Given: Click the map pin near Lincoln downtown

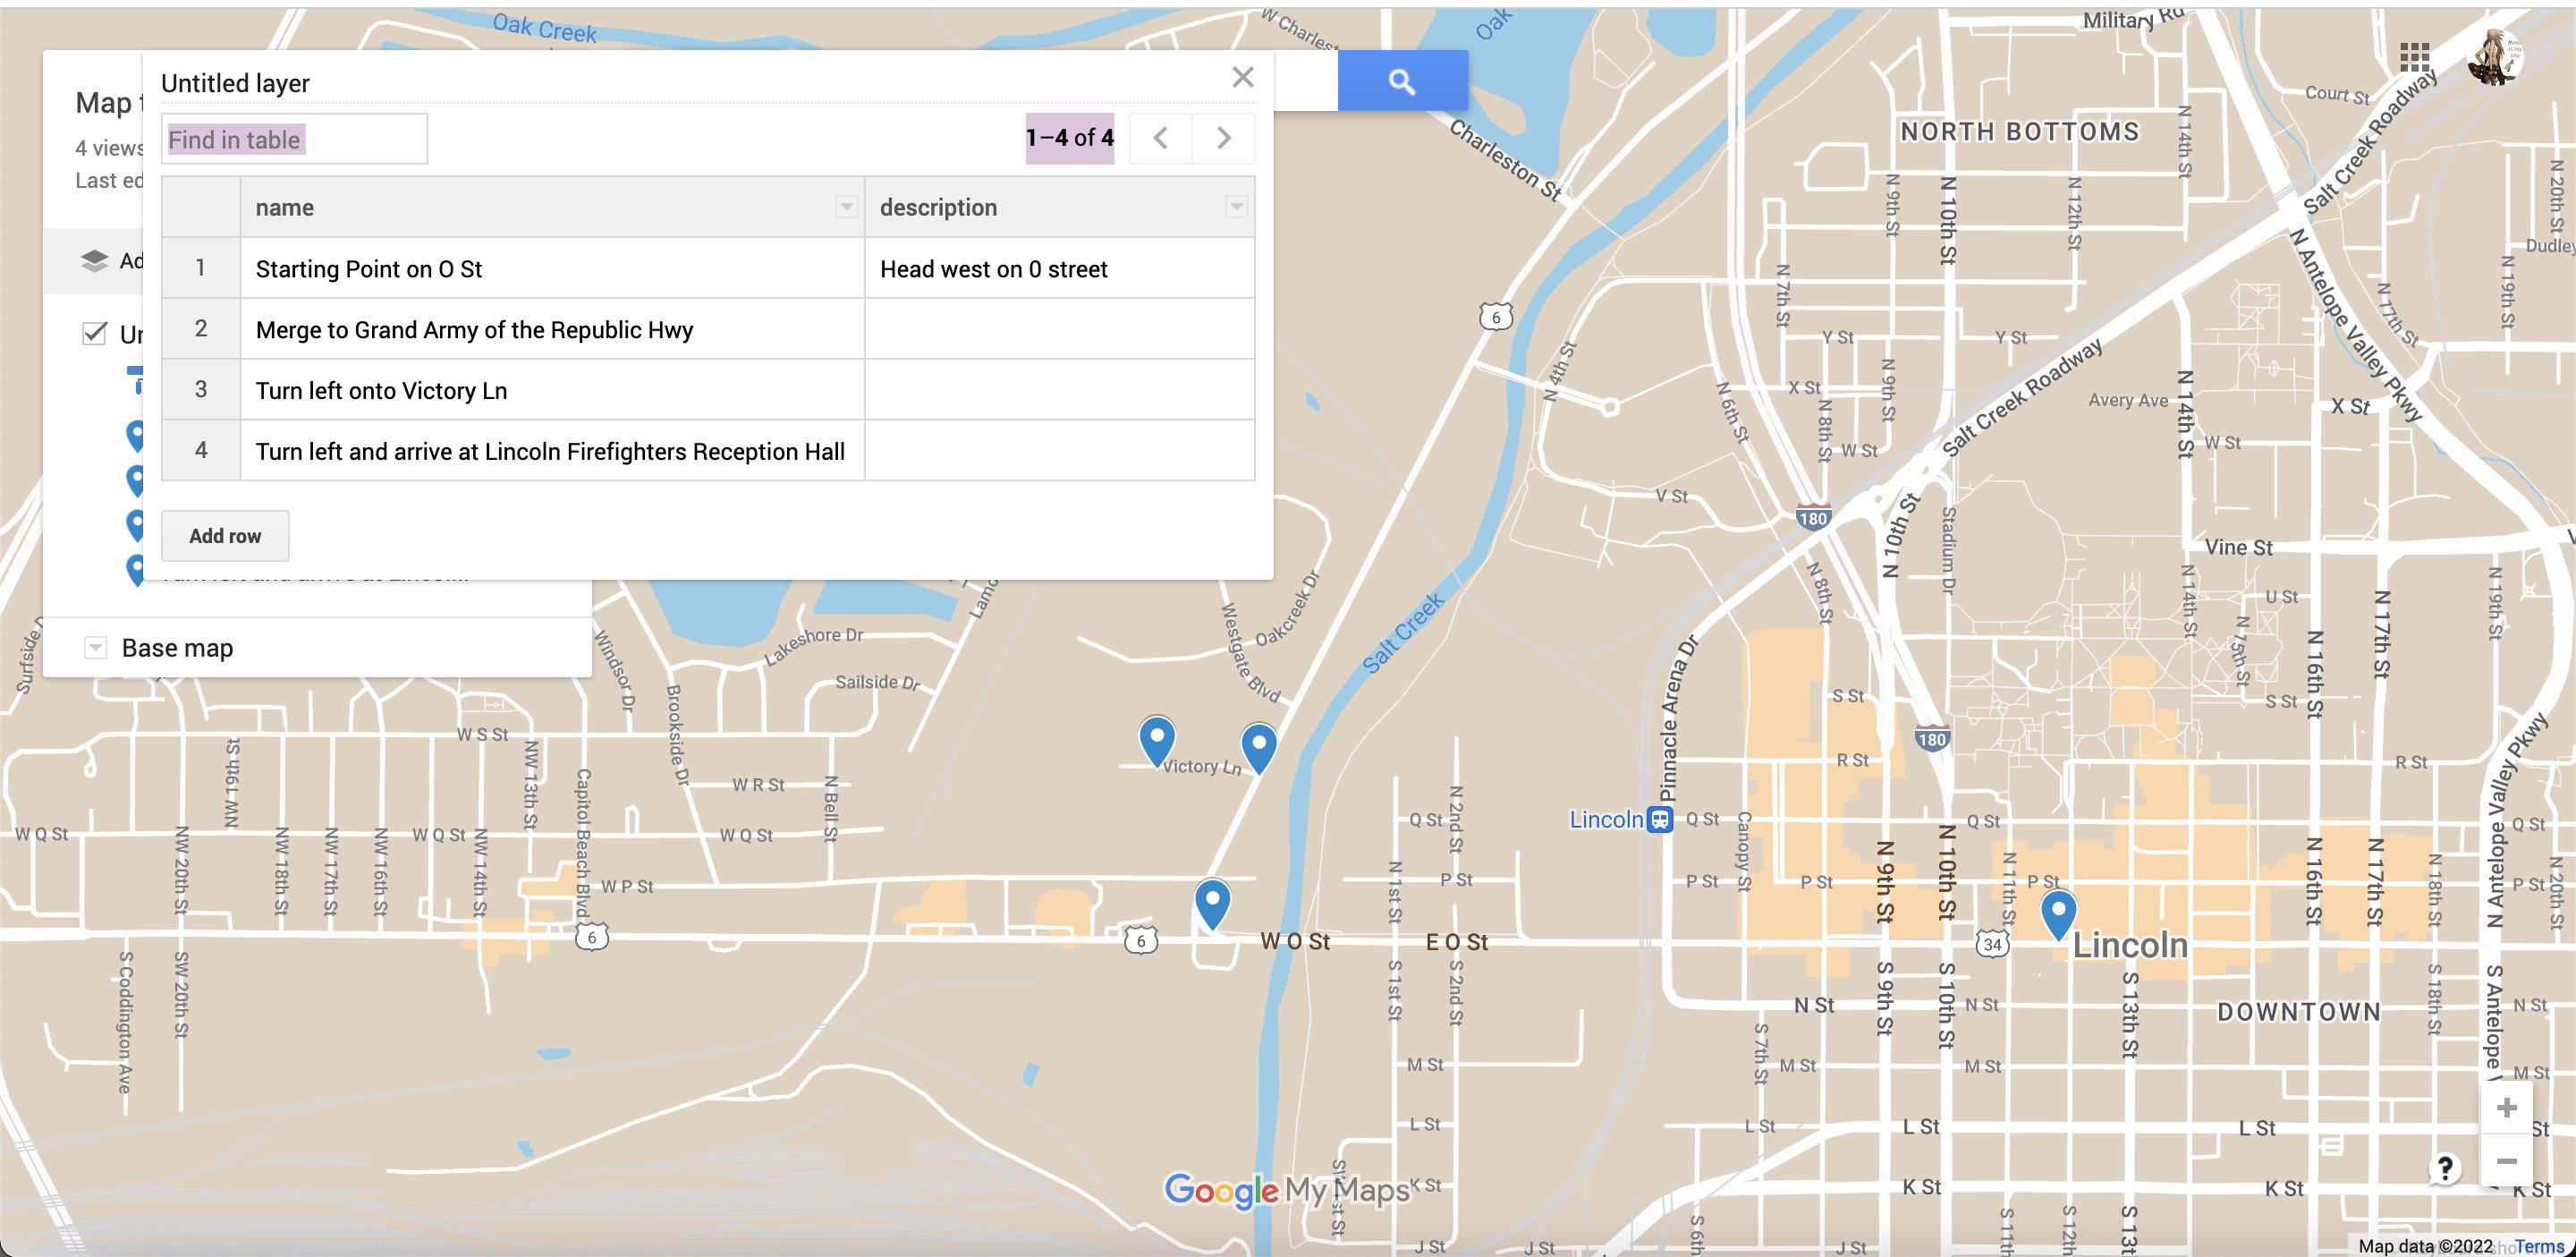Looking at the screenshot, I should pos(2058,915).
